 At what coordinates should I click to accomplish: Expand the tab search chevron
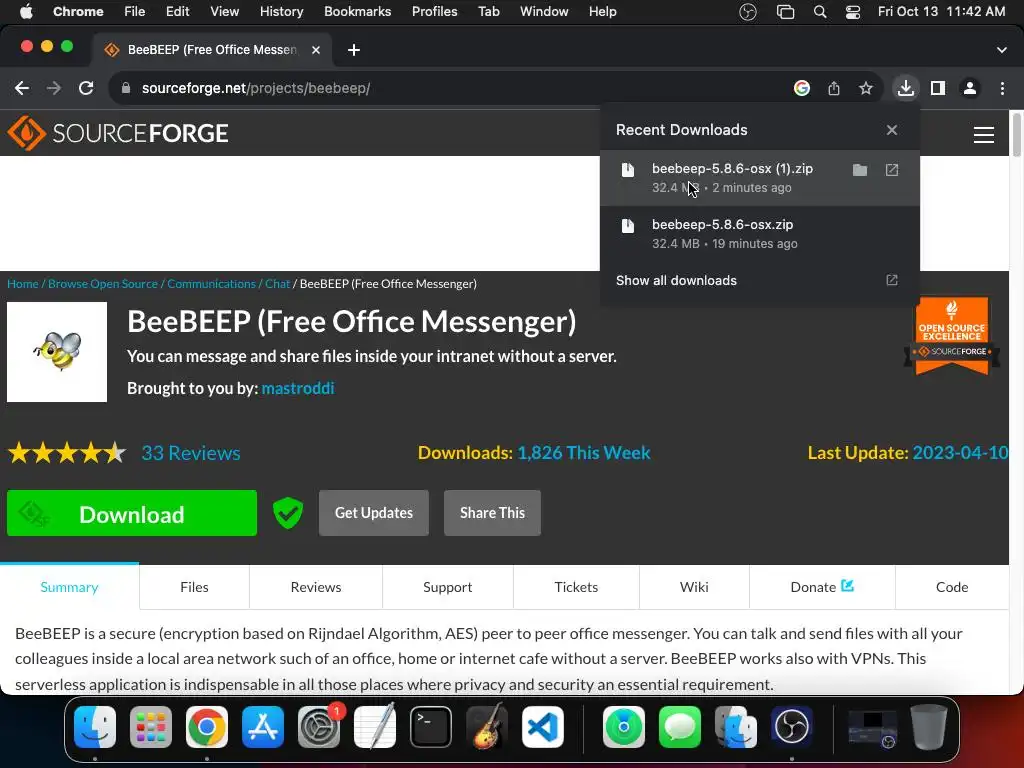[1002, 50]
